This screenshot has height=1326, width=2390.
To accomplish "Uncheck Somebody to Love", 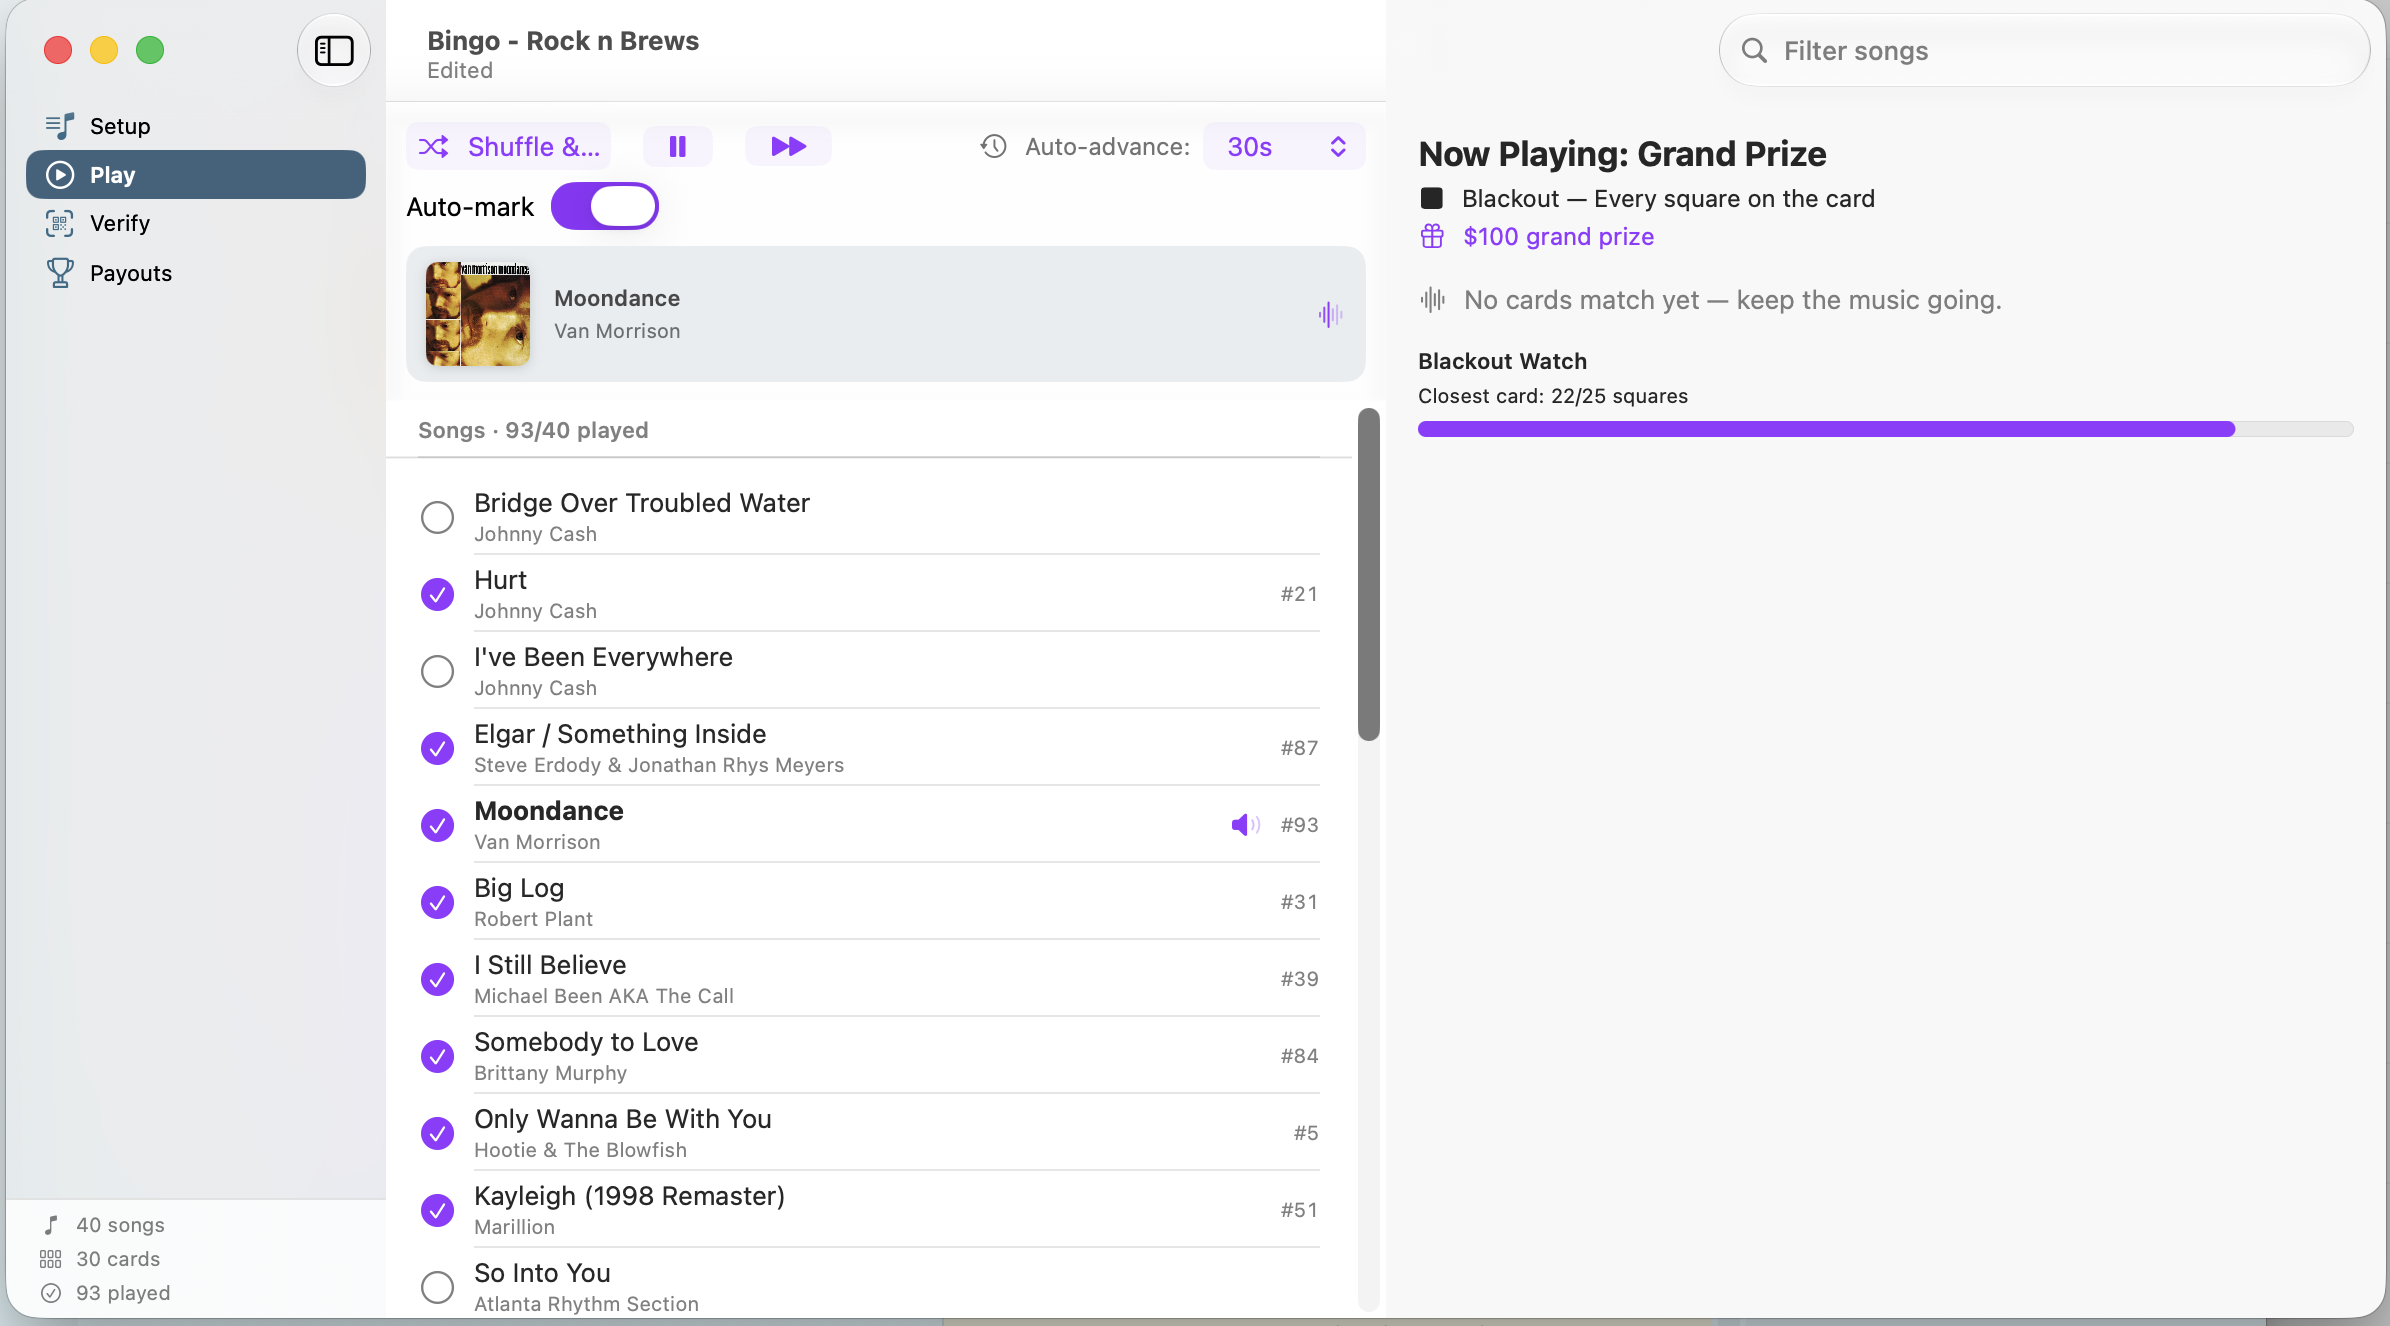I will click(x=437, y=1057).
